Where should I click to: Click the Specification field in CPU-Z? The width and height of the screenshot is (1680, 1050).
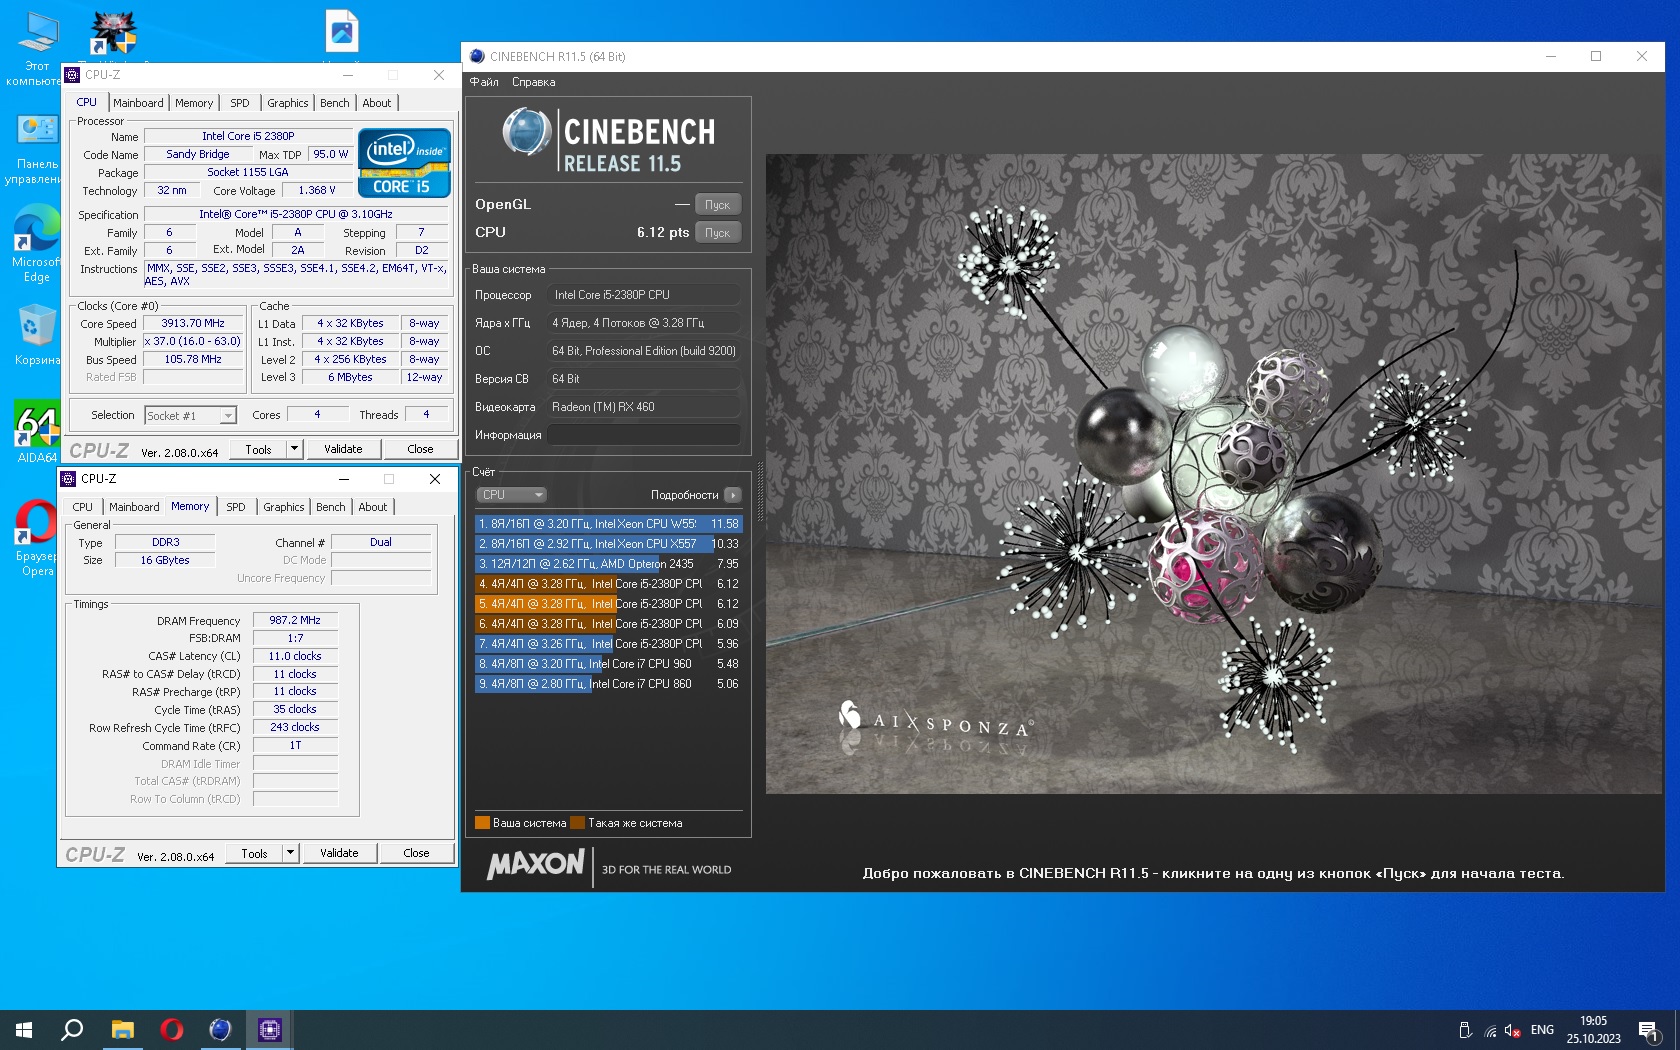(x=296, y=214)
